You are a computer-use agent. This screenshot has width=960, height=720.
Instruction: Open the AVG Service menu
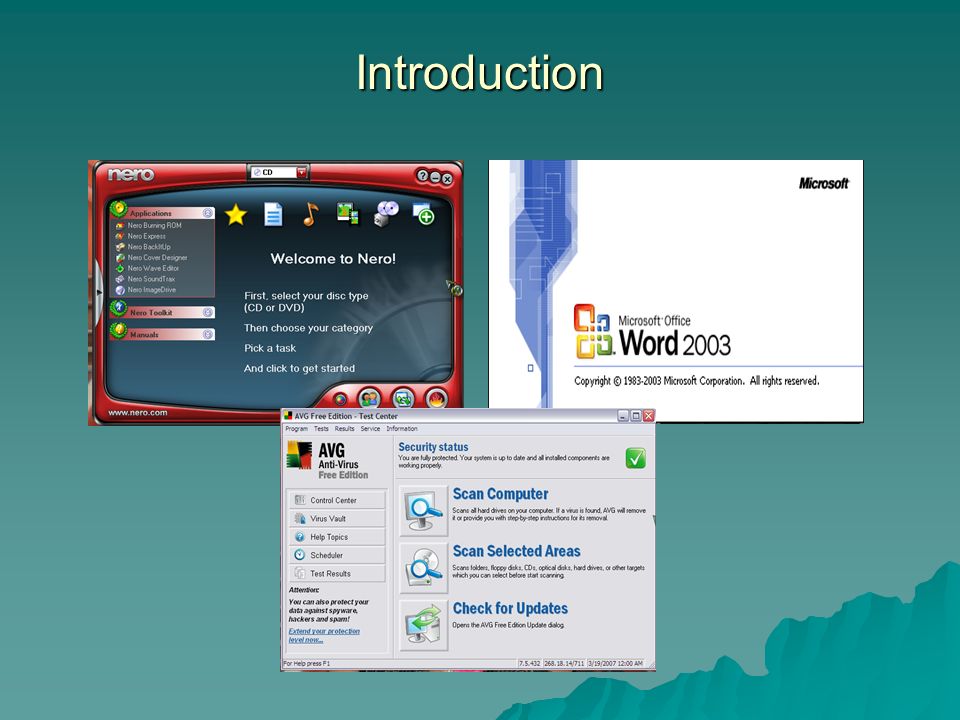point(370,429)
